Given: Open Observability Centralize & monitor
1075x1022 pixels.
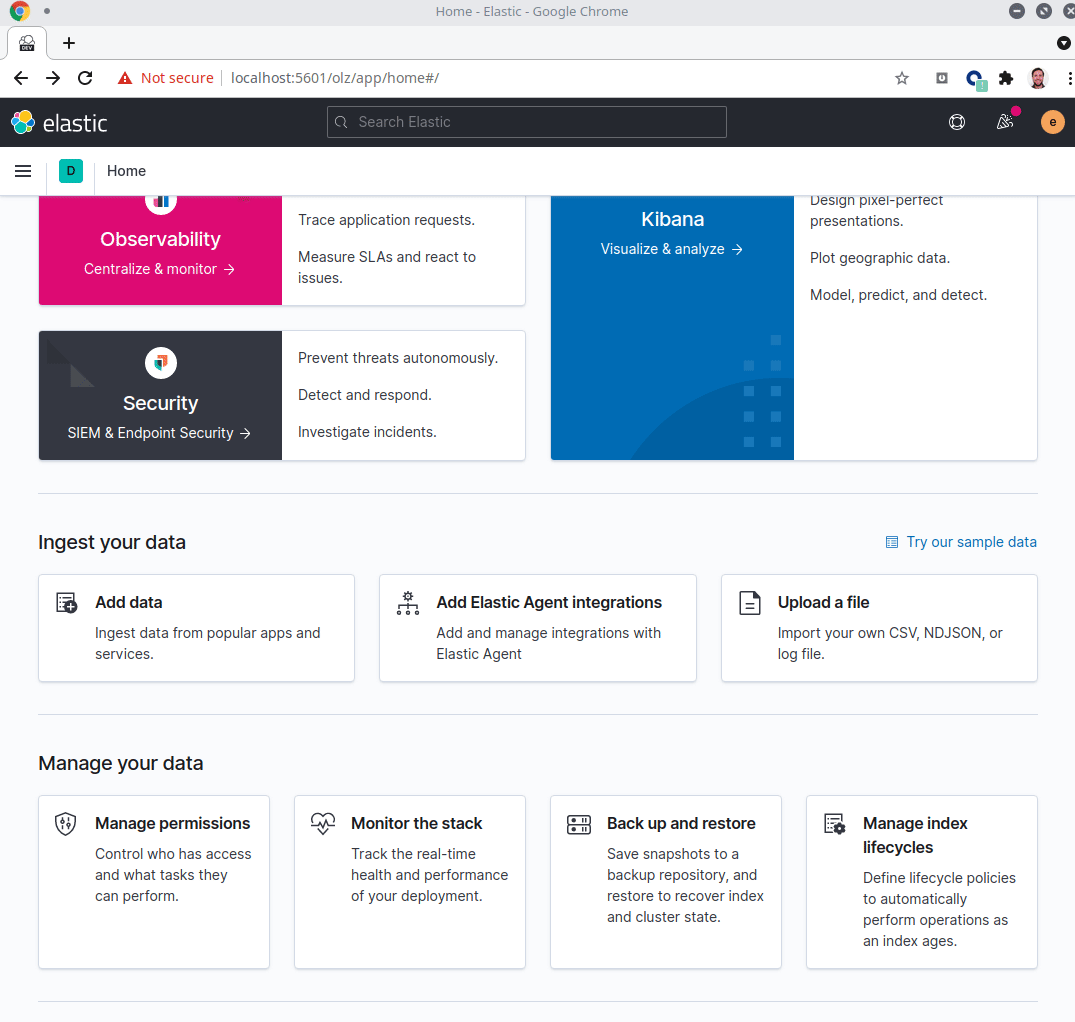Looking at the screenshot, I should point(159,269).
